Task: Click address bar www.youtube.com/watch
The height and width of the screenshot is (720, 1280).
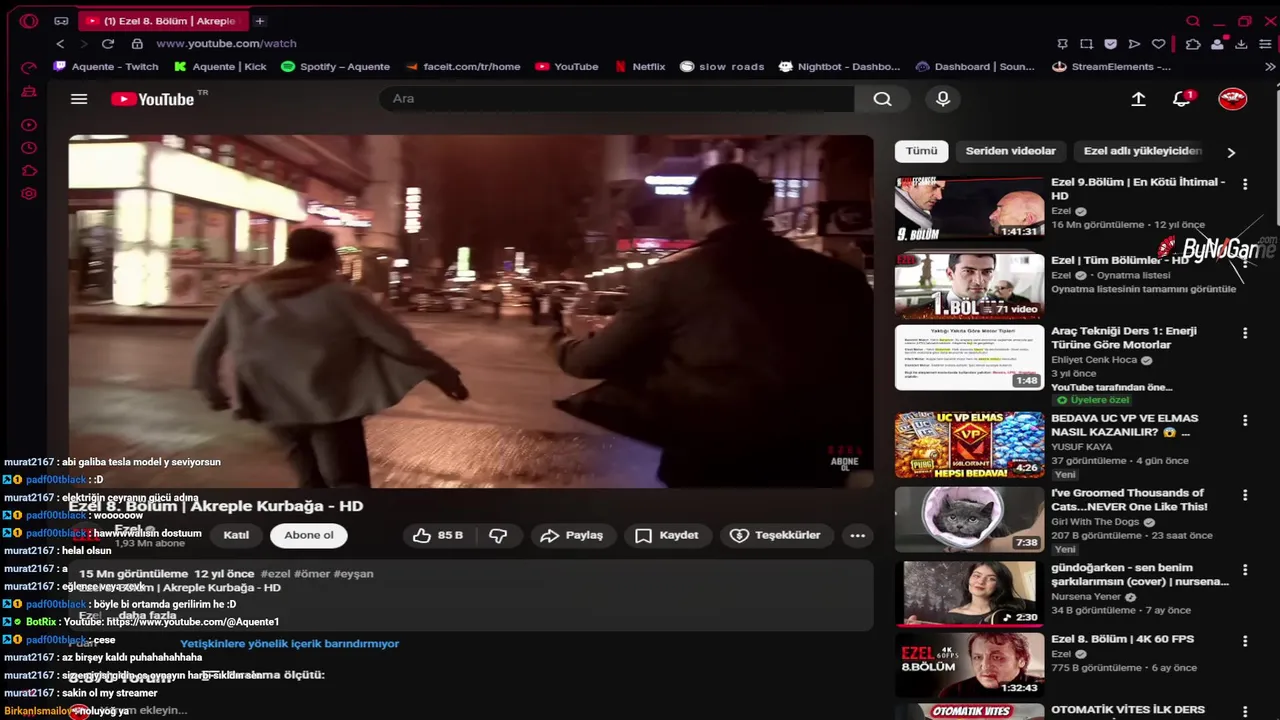Action: [226, 44]
